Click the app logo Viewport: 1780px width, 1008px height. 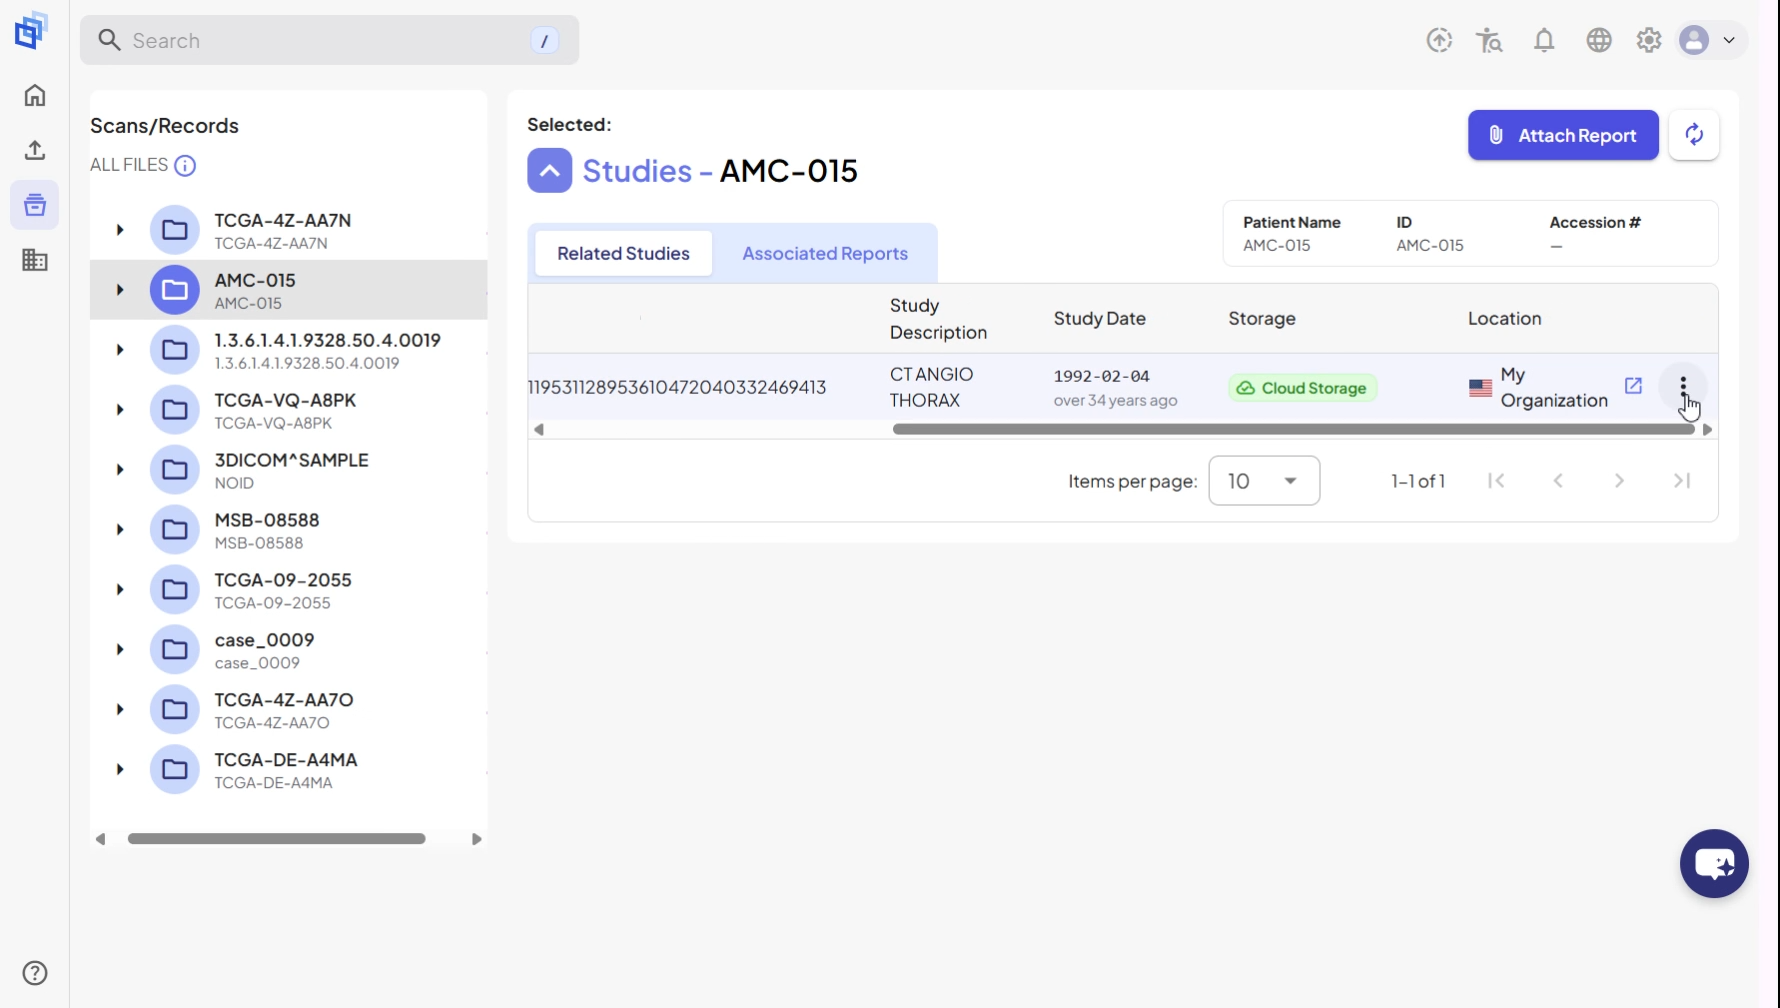[31, 30]
